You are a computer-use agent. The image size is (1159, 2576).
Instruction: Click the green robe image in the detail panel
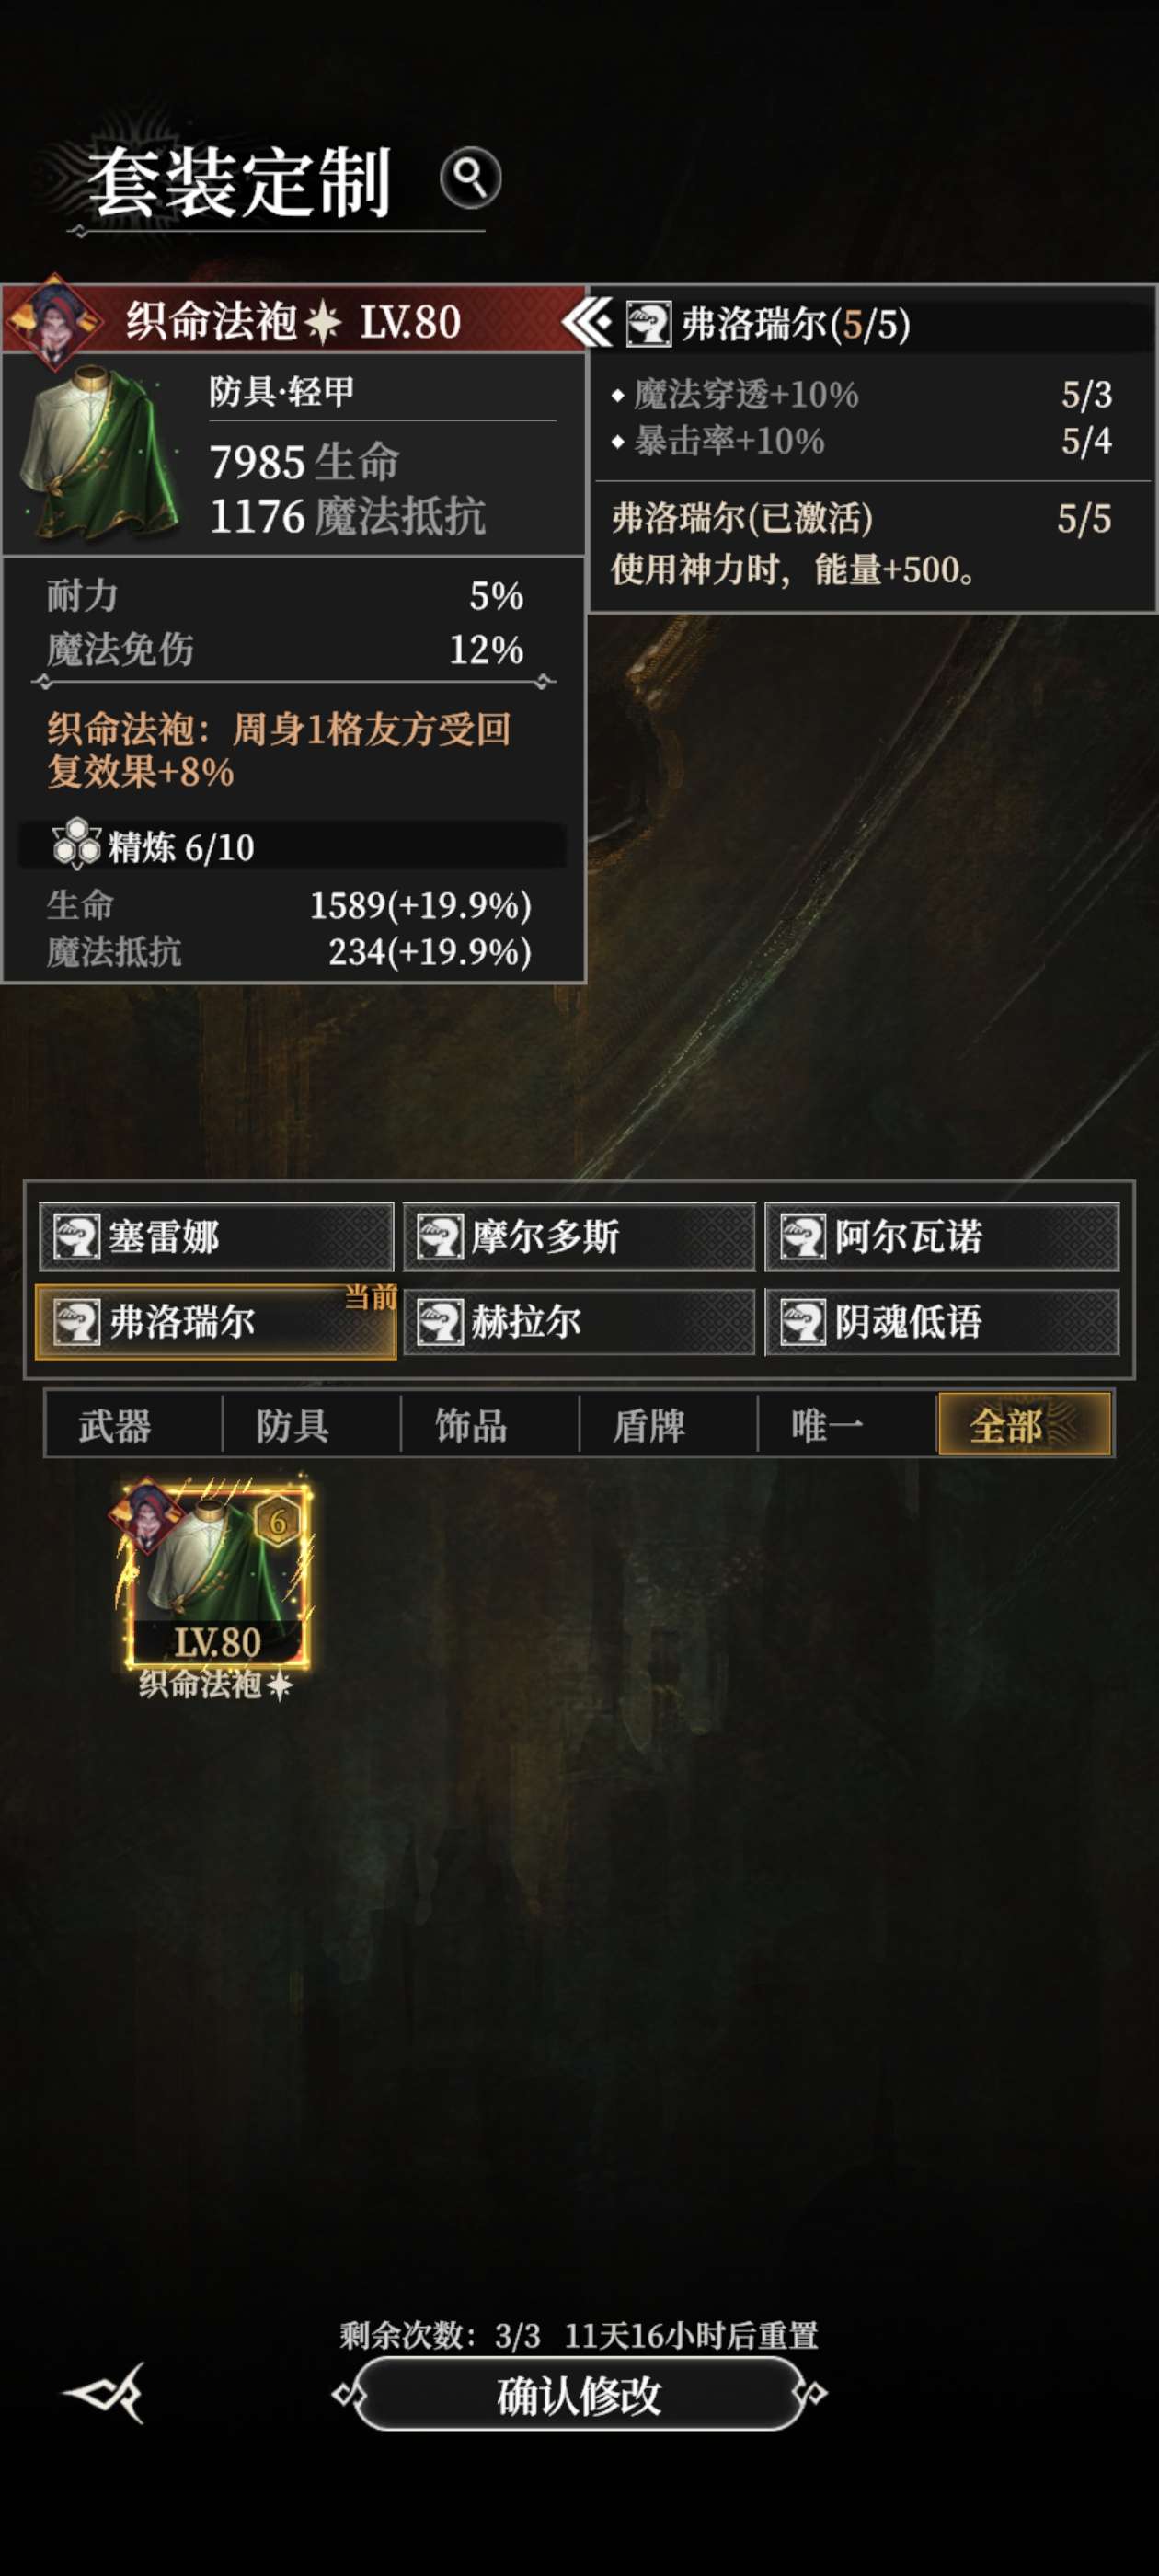pyautogui.click(x=100, y=454)
